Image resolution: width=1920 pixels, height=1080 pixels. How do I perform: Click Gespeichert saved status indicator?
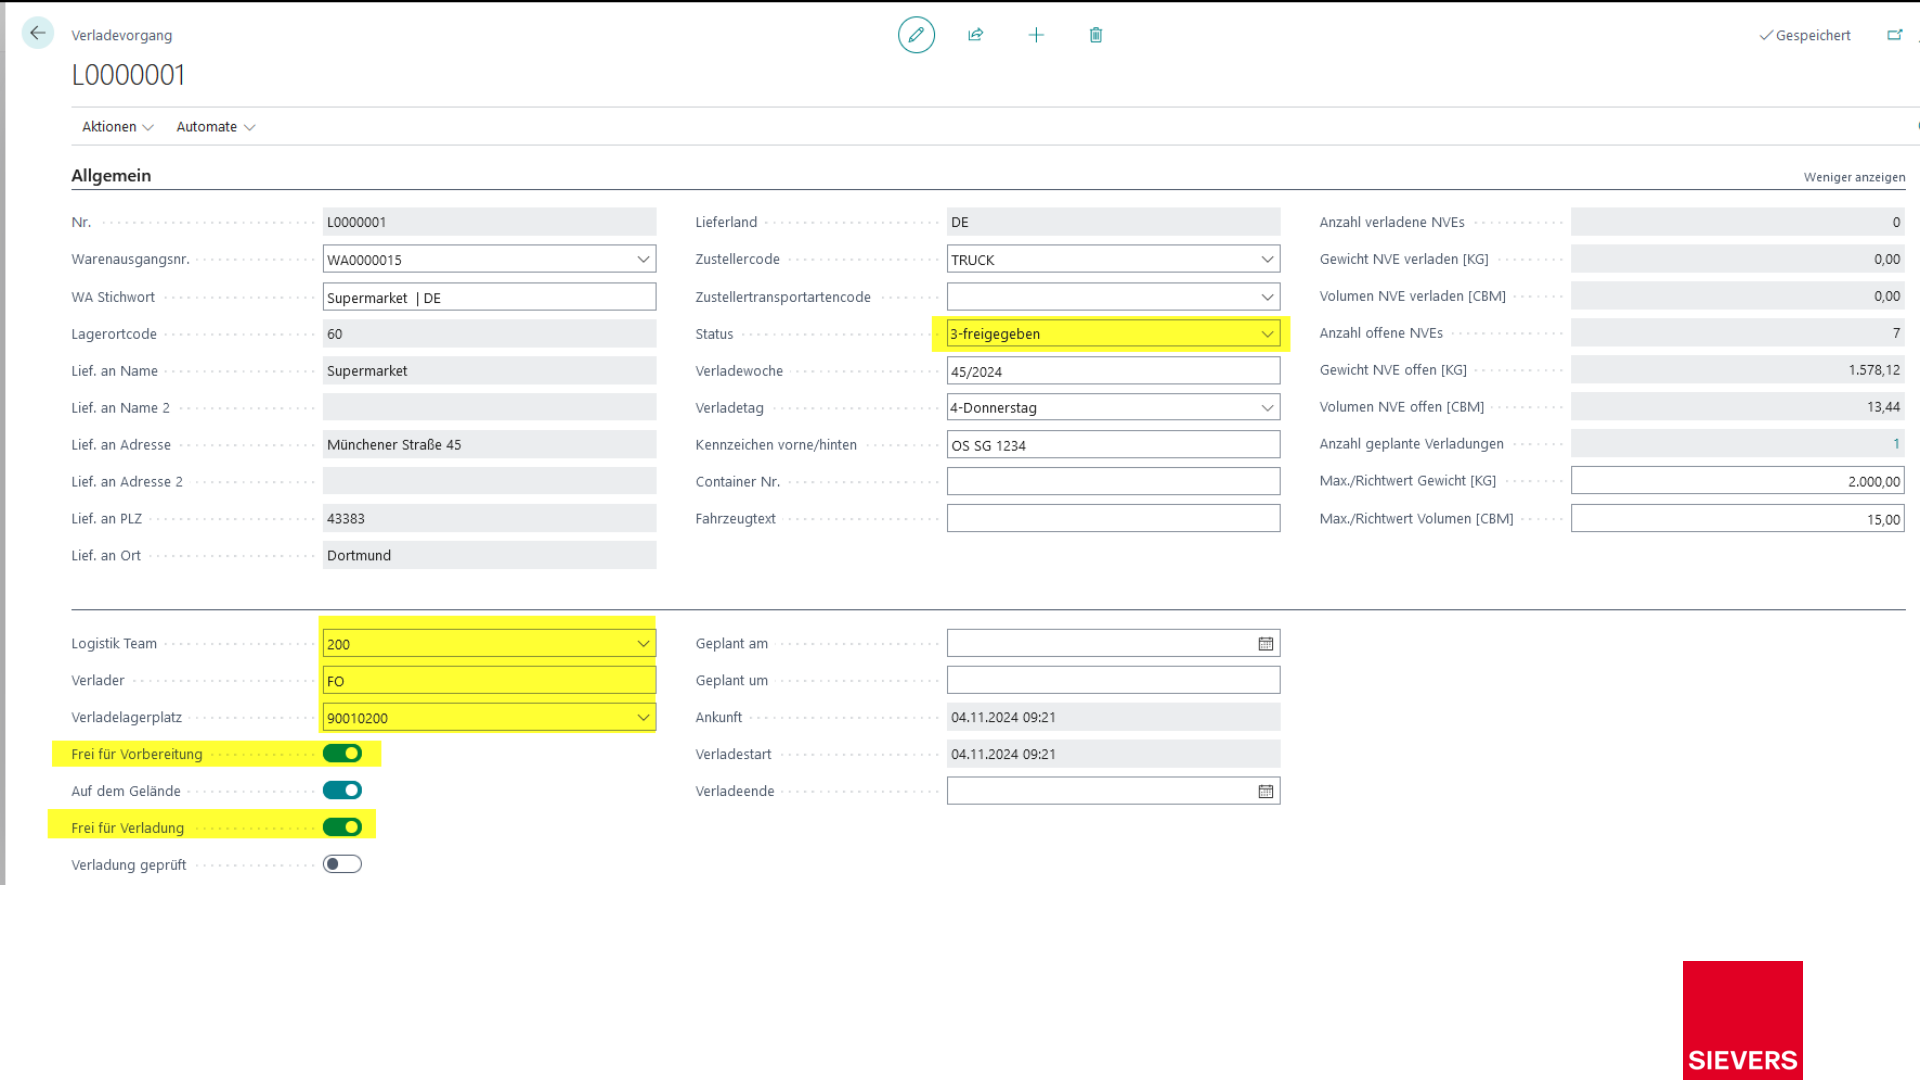[x=1805, y=35]
